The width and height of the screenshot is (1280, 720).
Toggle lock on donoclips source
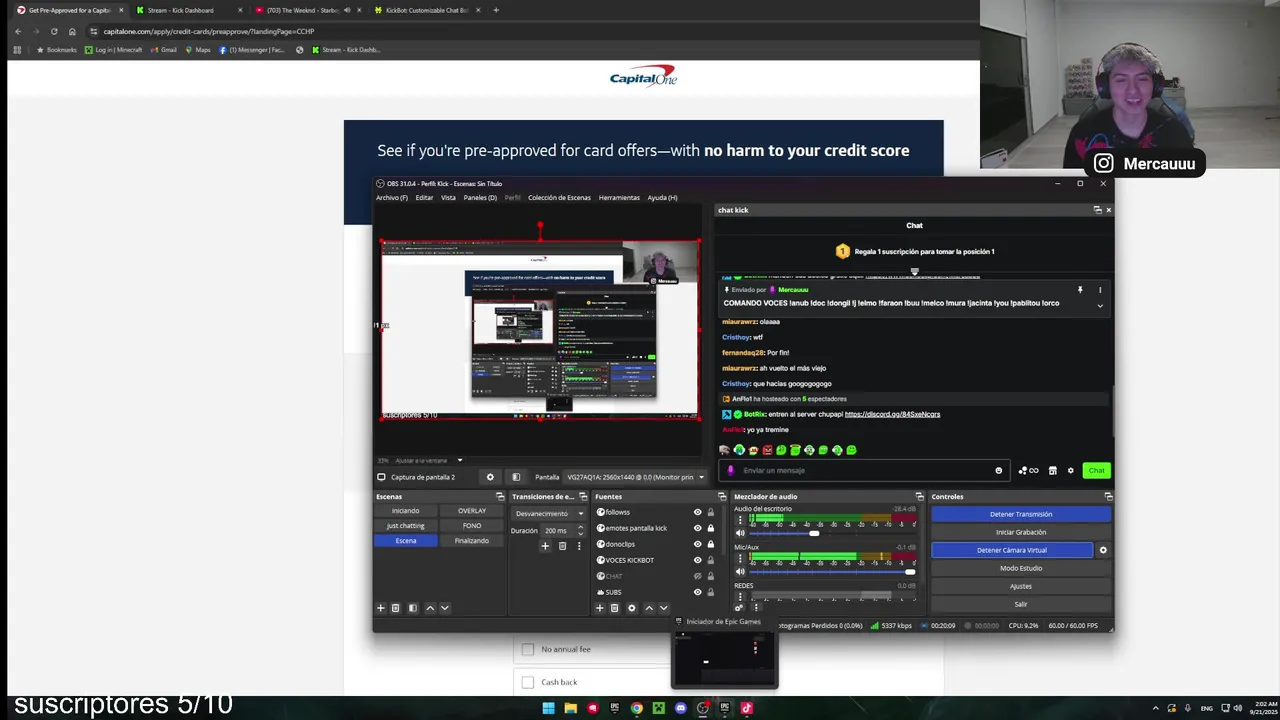pyautogui.click(x=711, y=544)
